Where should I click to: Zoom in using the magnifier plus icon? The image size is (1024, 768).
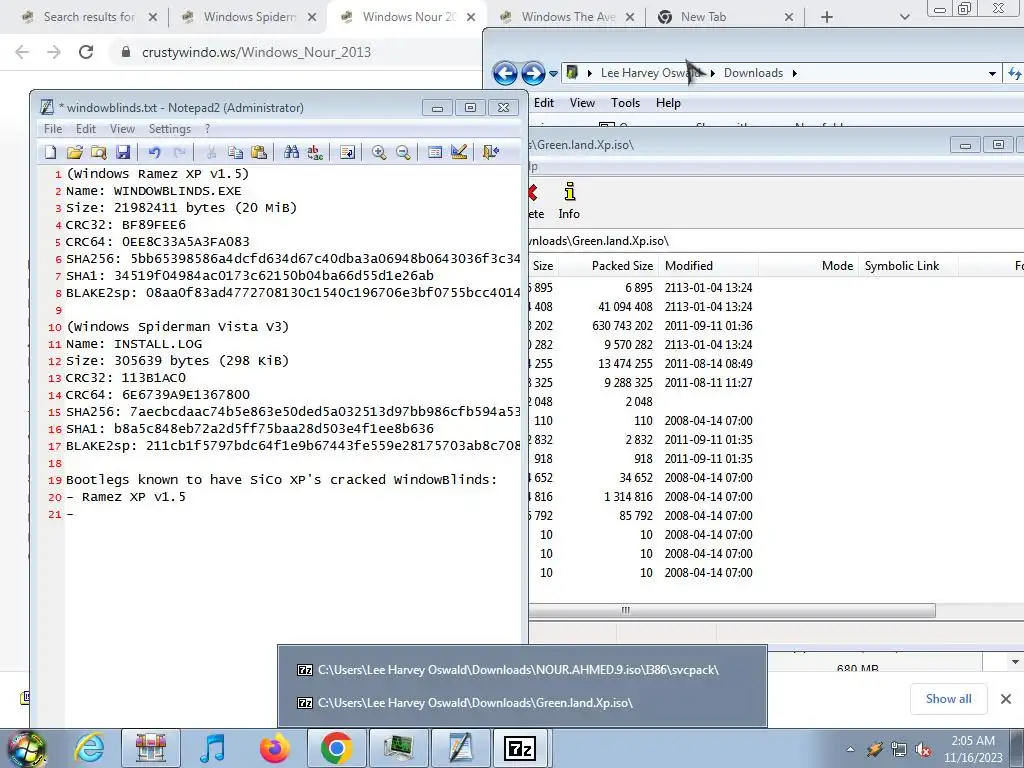pyautogui.click(x=379, y=152)
